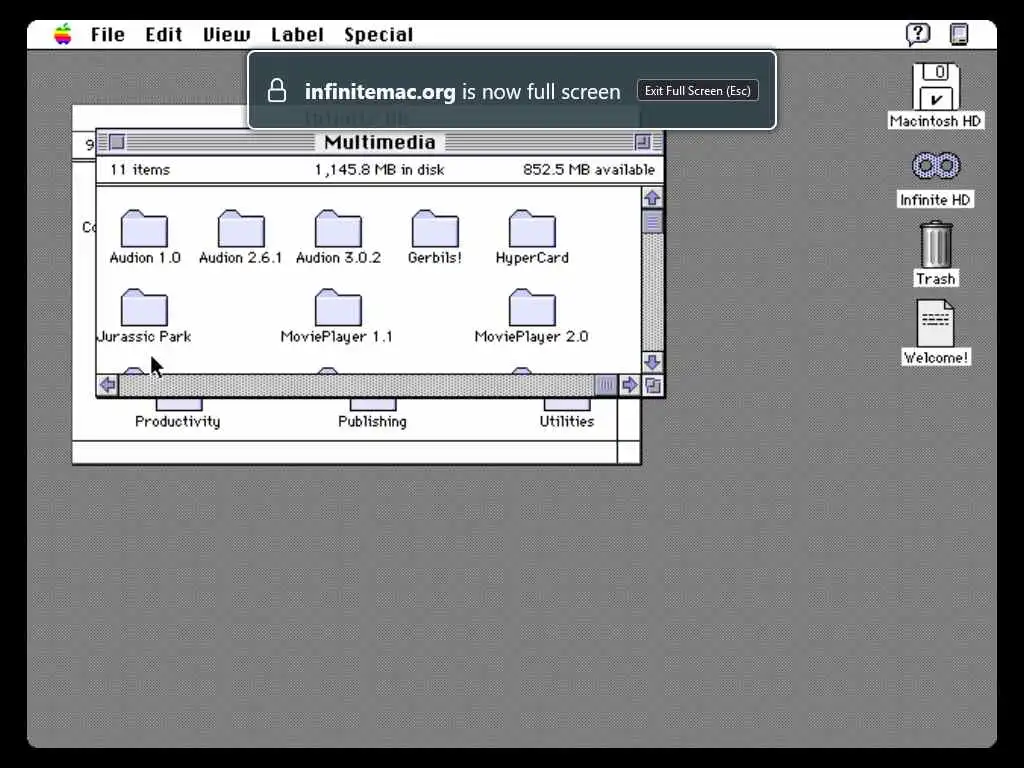The width and height of the screenshot is (1024, 768).
Task: Select the Utilities folder label in back window
Action: pyautogui.click(x=567, y=422)
